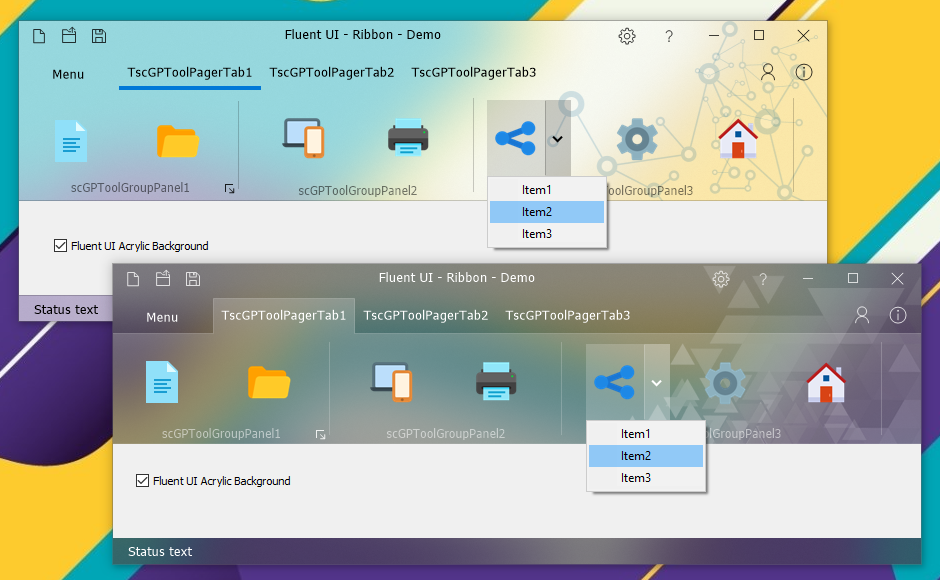Uncheck Fluent UI Acrylic Background in light window
The width and height of the screenshot is (940, 580).
click(60, 245)
